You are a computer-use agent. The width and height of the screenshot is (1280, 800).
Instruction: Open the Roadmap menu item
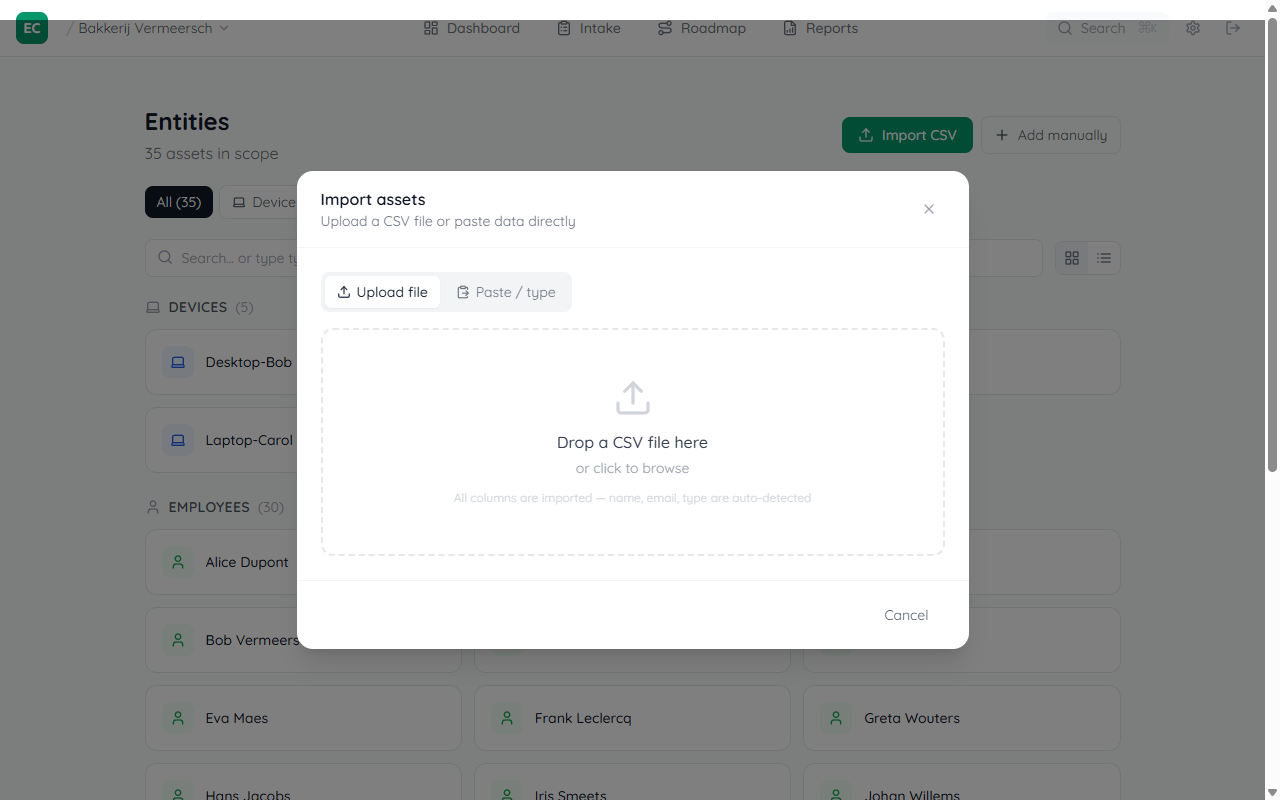[701, 28]
